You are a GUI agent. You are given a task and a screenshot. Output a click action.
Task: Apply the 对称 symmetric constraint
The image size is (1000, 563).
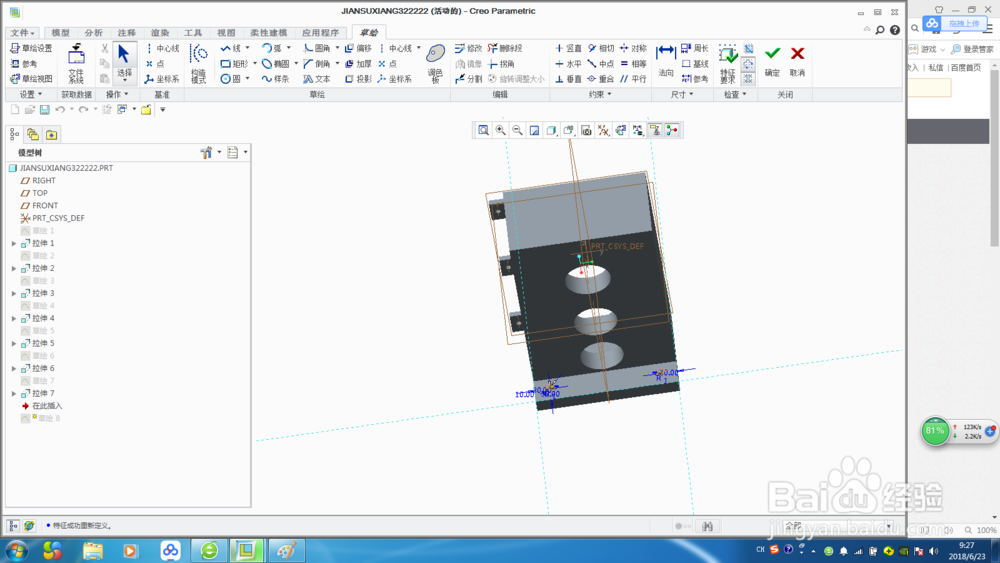point(633,48)
